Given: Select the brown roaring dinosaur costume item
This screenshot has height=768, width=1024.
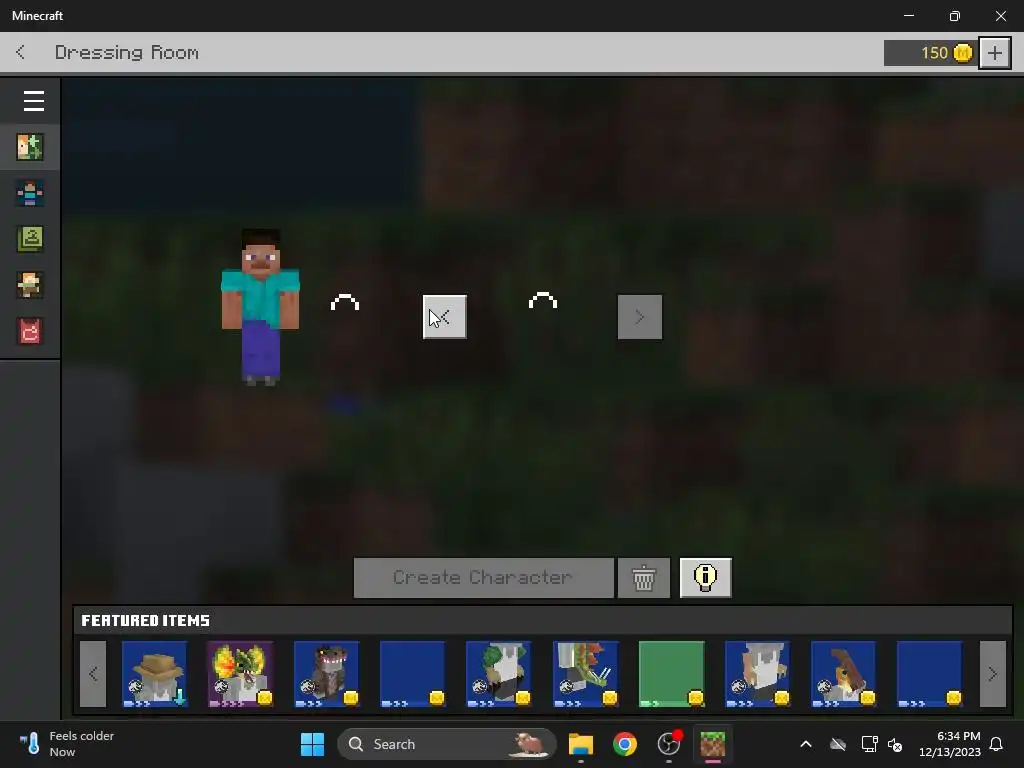Looking at the screenshot, I should tap(327, 674).
